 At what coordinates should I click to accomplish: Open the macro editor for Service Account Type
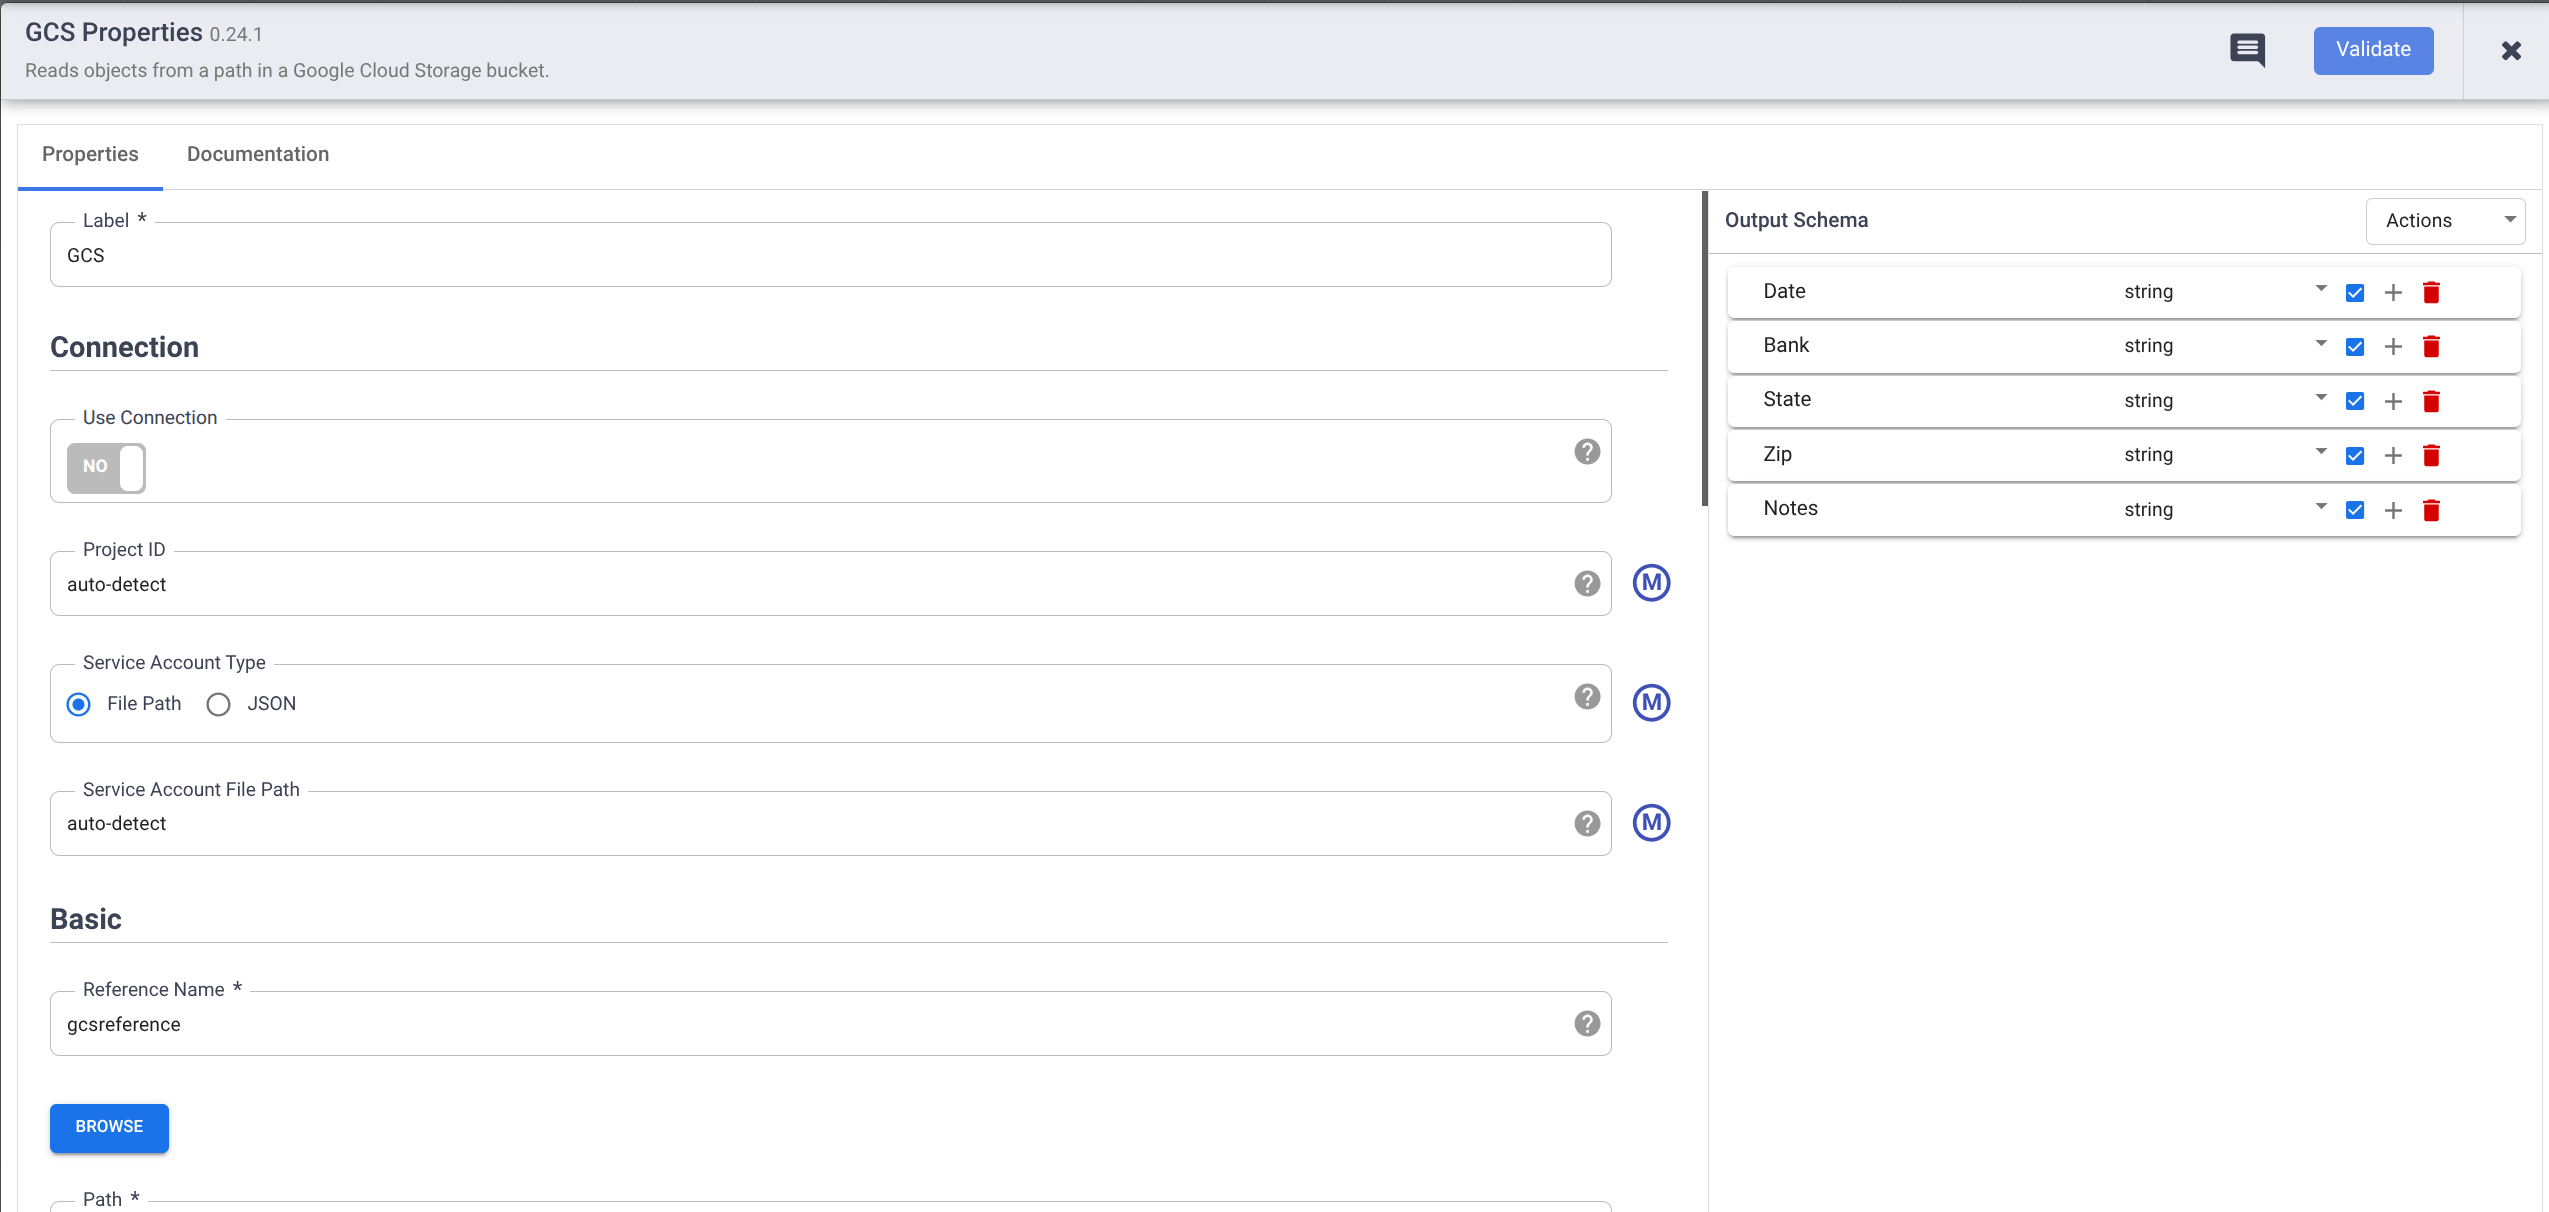(1650, 702)
